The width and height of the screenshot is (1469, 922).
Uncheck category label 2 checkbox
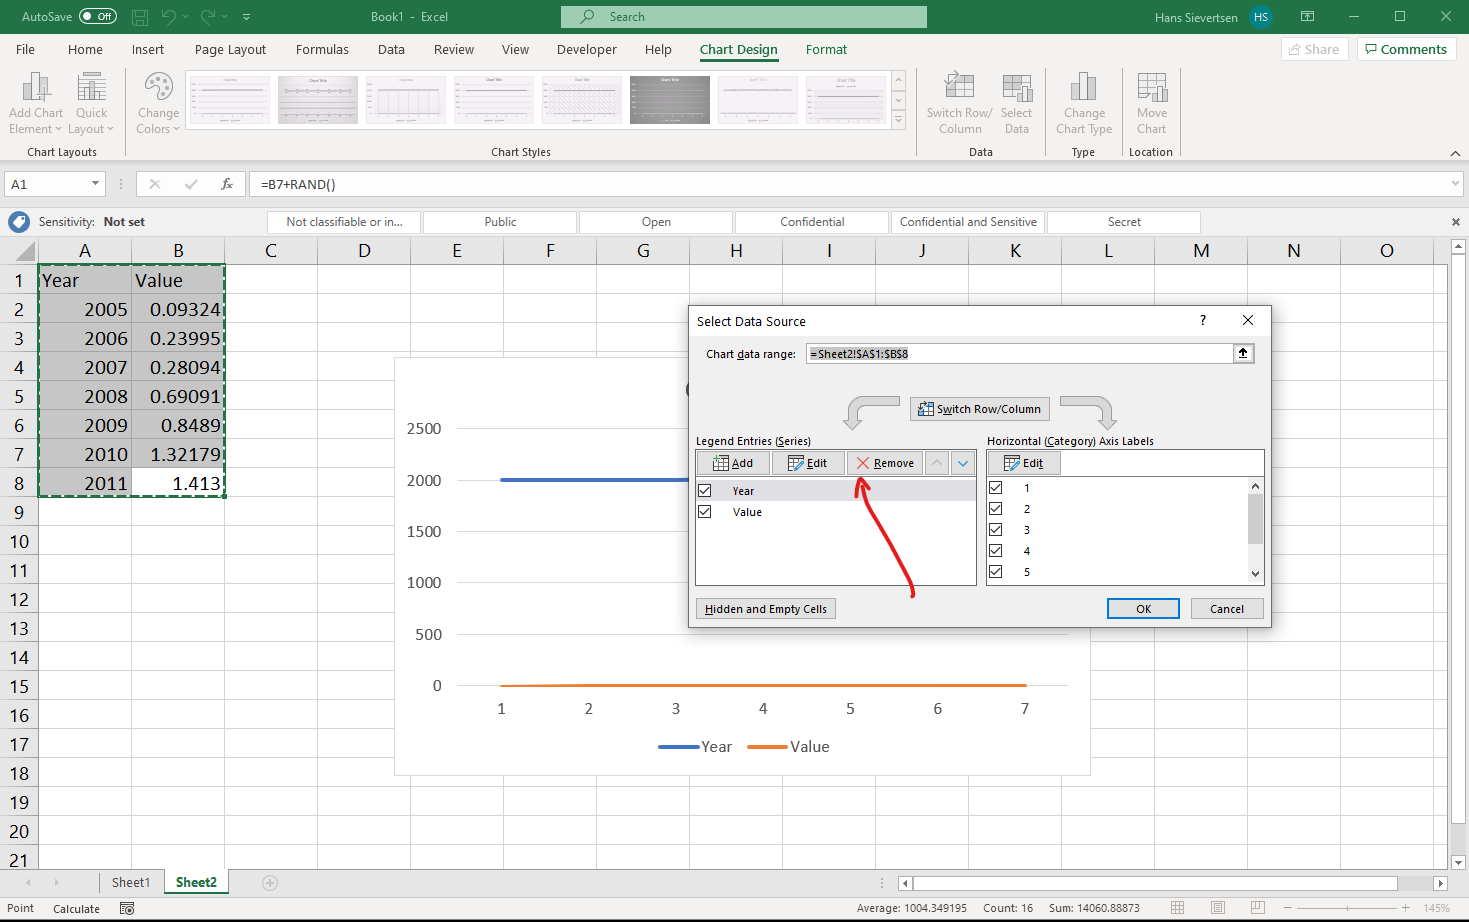pyautogui.click(x=996, y=509)
